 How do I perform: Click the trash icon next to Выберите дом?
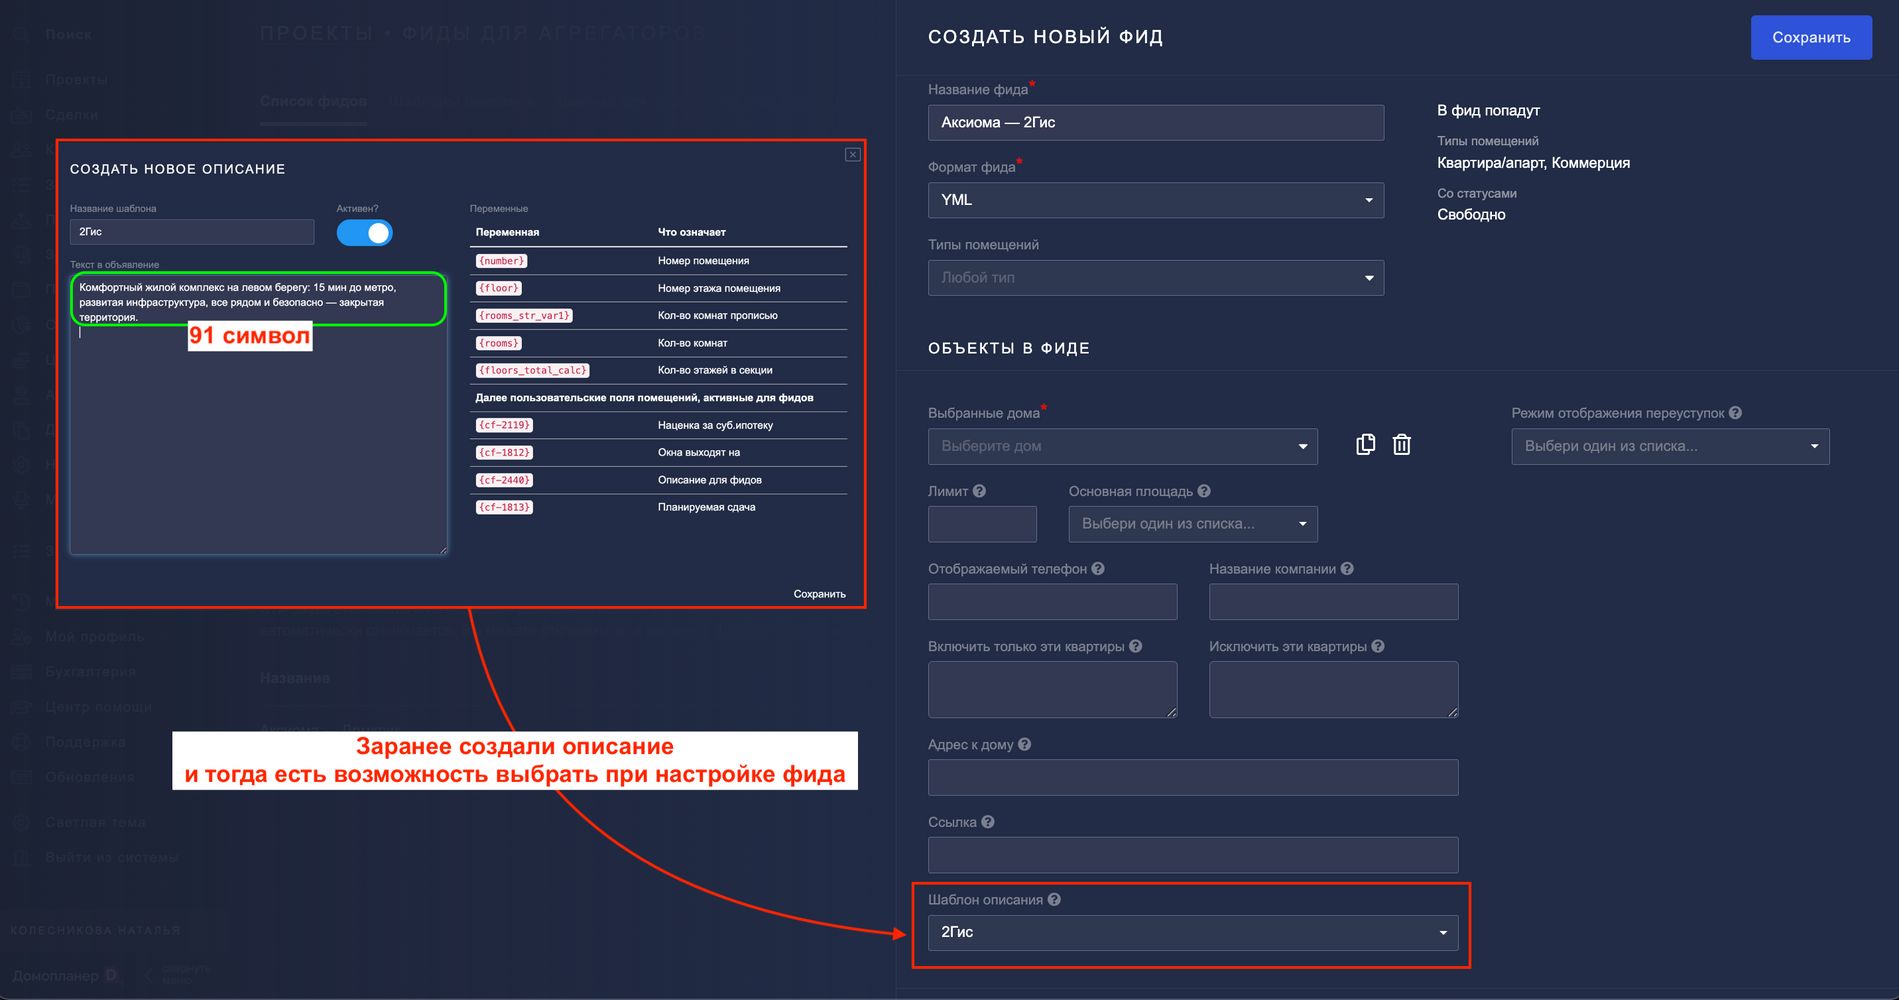click(1402, 445)
